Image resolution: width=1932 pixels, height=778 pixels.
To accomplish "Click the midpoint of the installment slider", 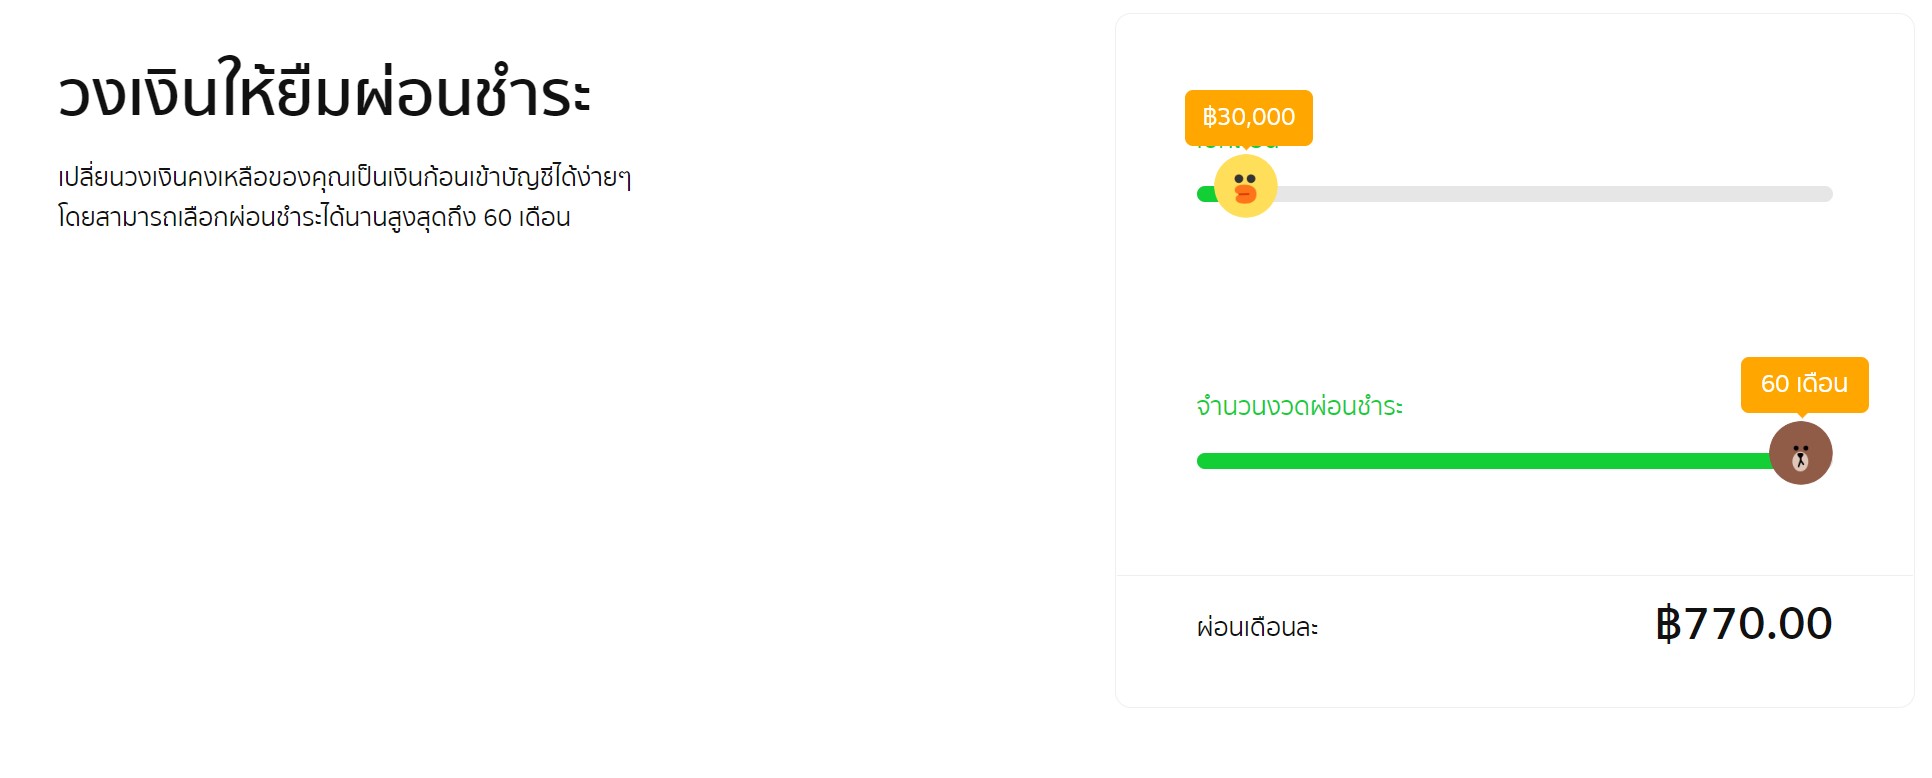I will click(1515, 461).
